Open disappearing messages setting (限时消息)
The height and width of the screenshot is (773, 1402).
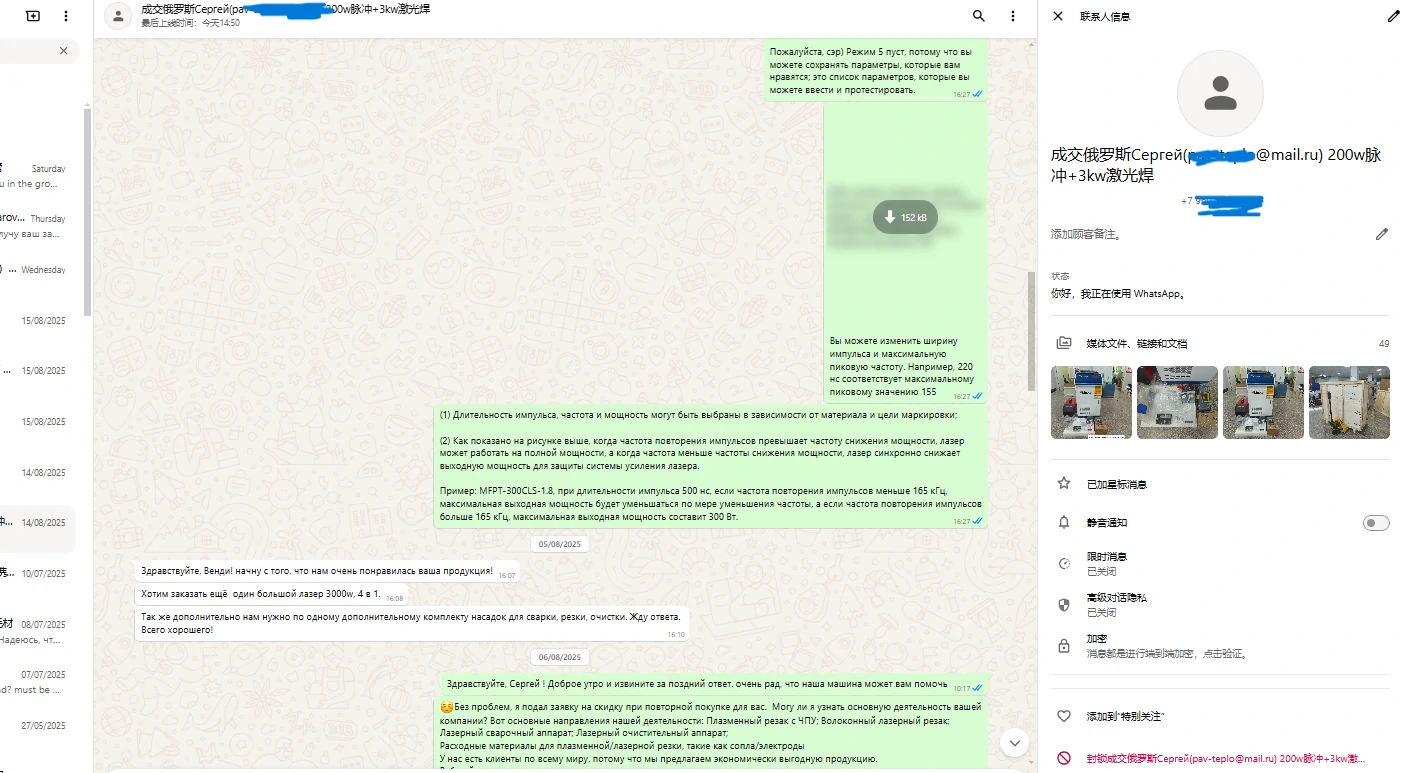(x=1107, y=563)
